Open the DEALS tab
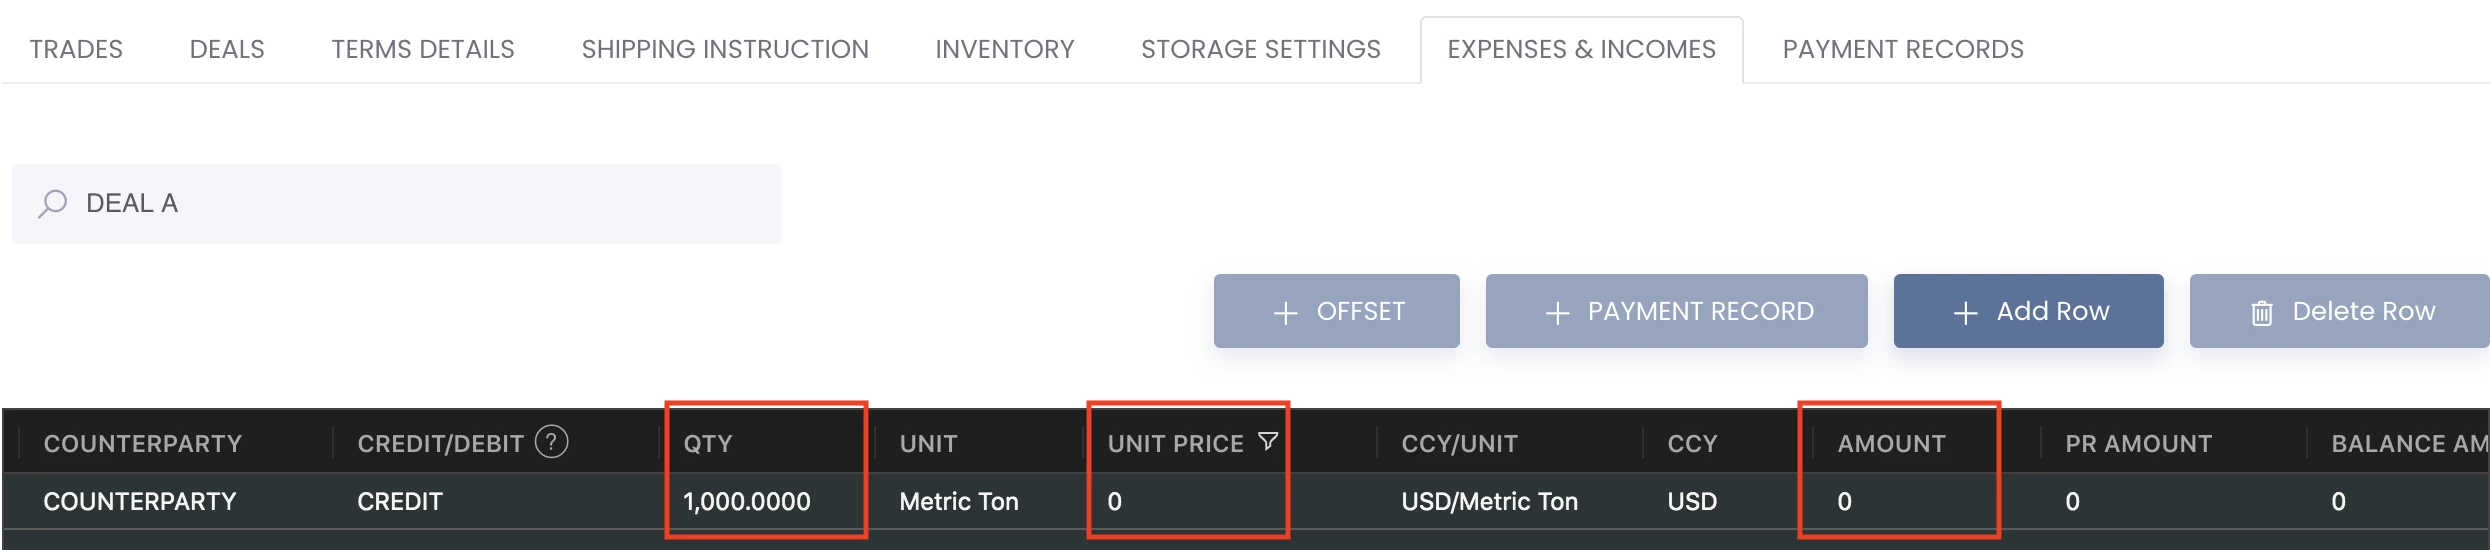The height and width of the screenshot is (550, 2490). (227, 49)
